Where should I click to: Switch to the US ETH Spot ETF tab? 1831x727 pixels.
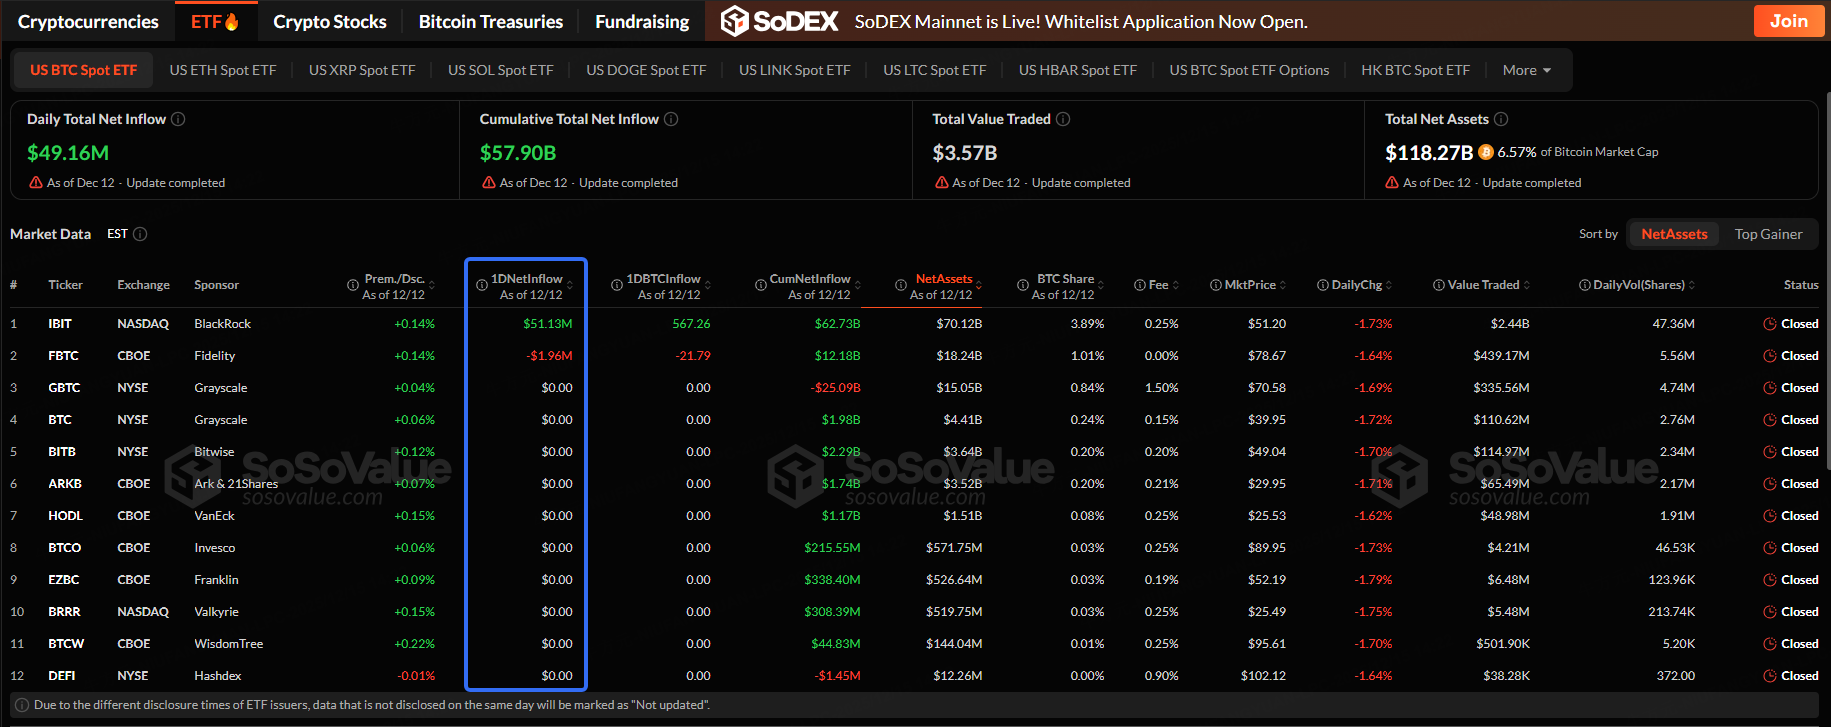tap(223, 70)
